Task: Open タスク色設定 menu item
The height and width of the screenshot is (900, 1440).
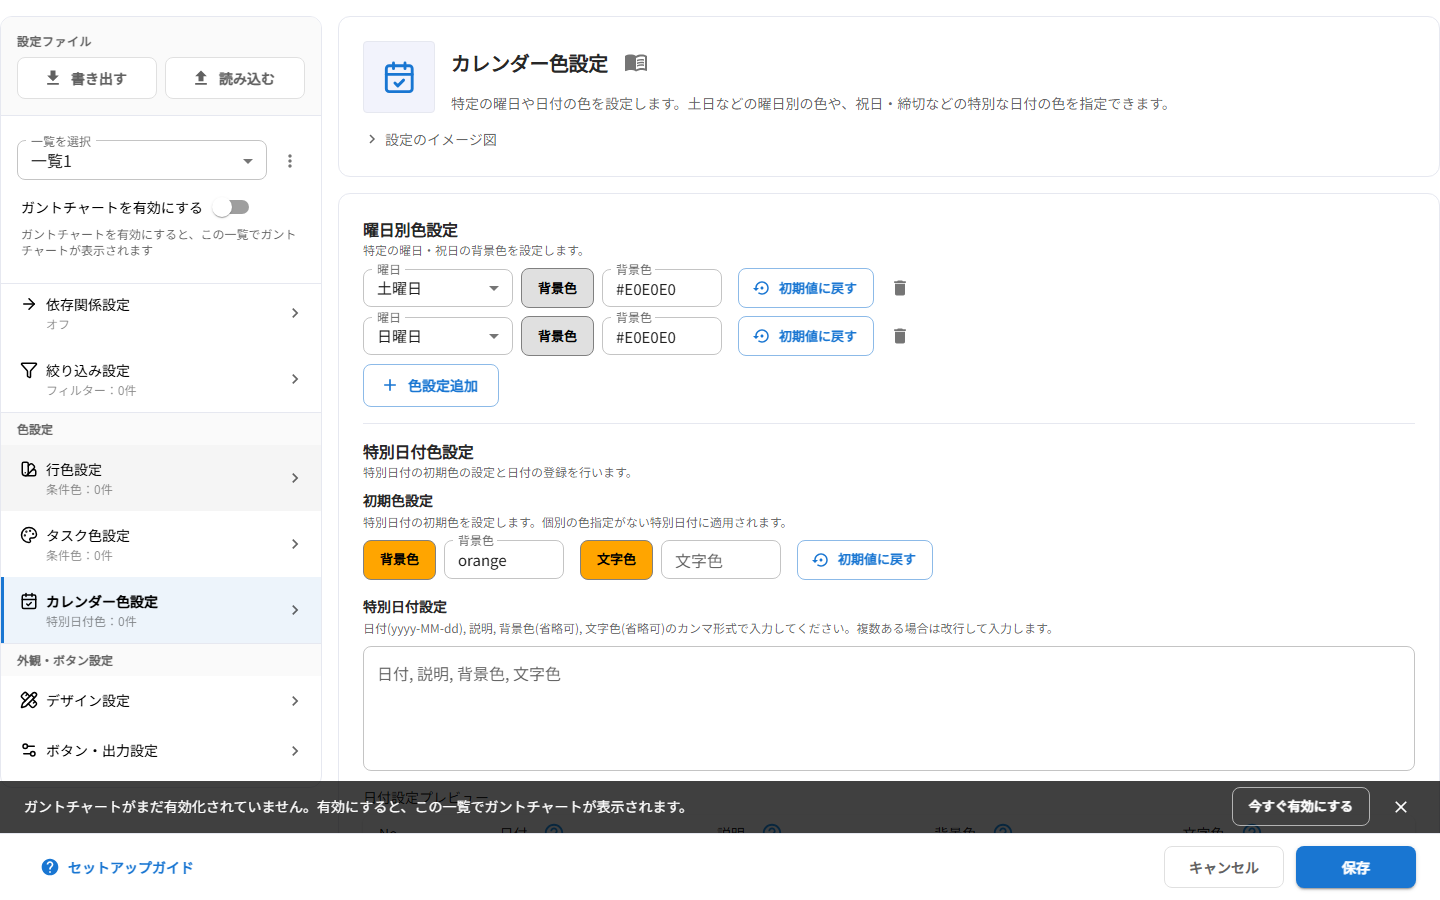Action: pos(161,544)
